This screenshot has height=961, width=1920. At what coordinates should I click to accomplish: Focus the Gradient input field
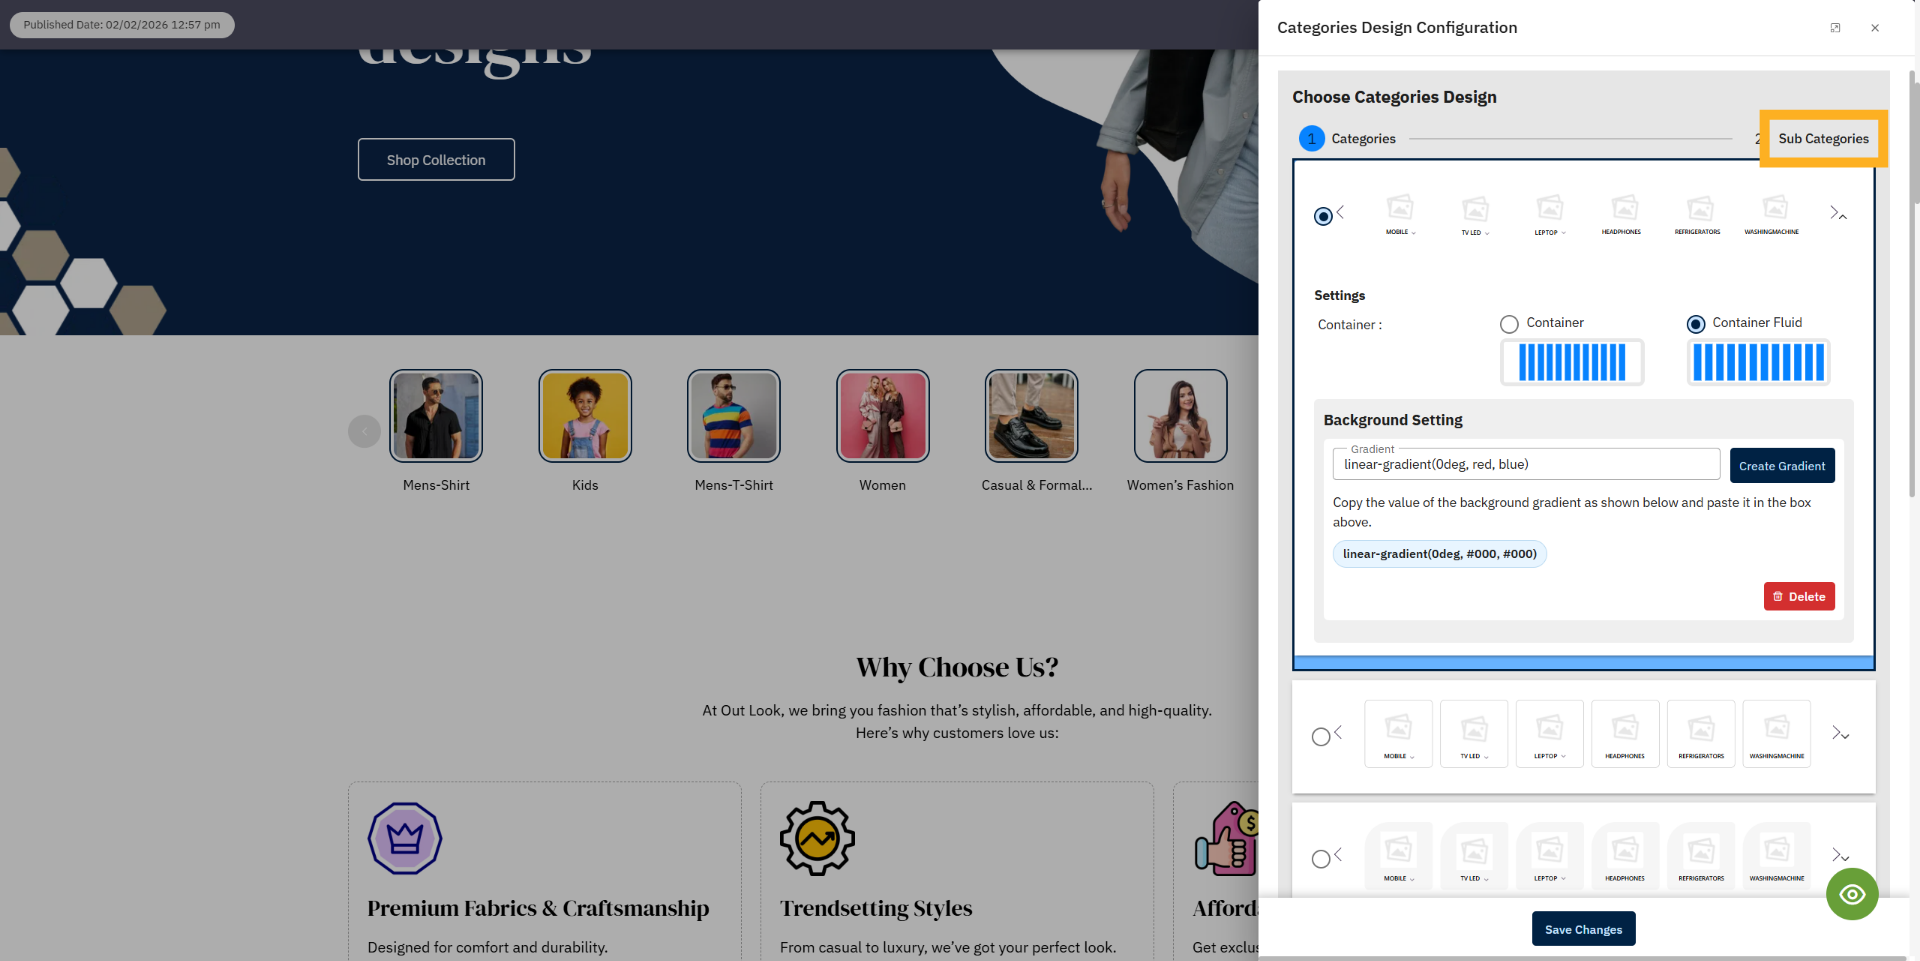(1526, 464)
